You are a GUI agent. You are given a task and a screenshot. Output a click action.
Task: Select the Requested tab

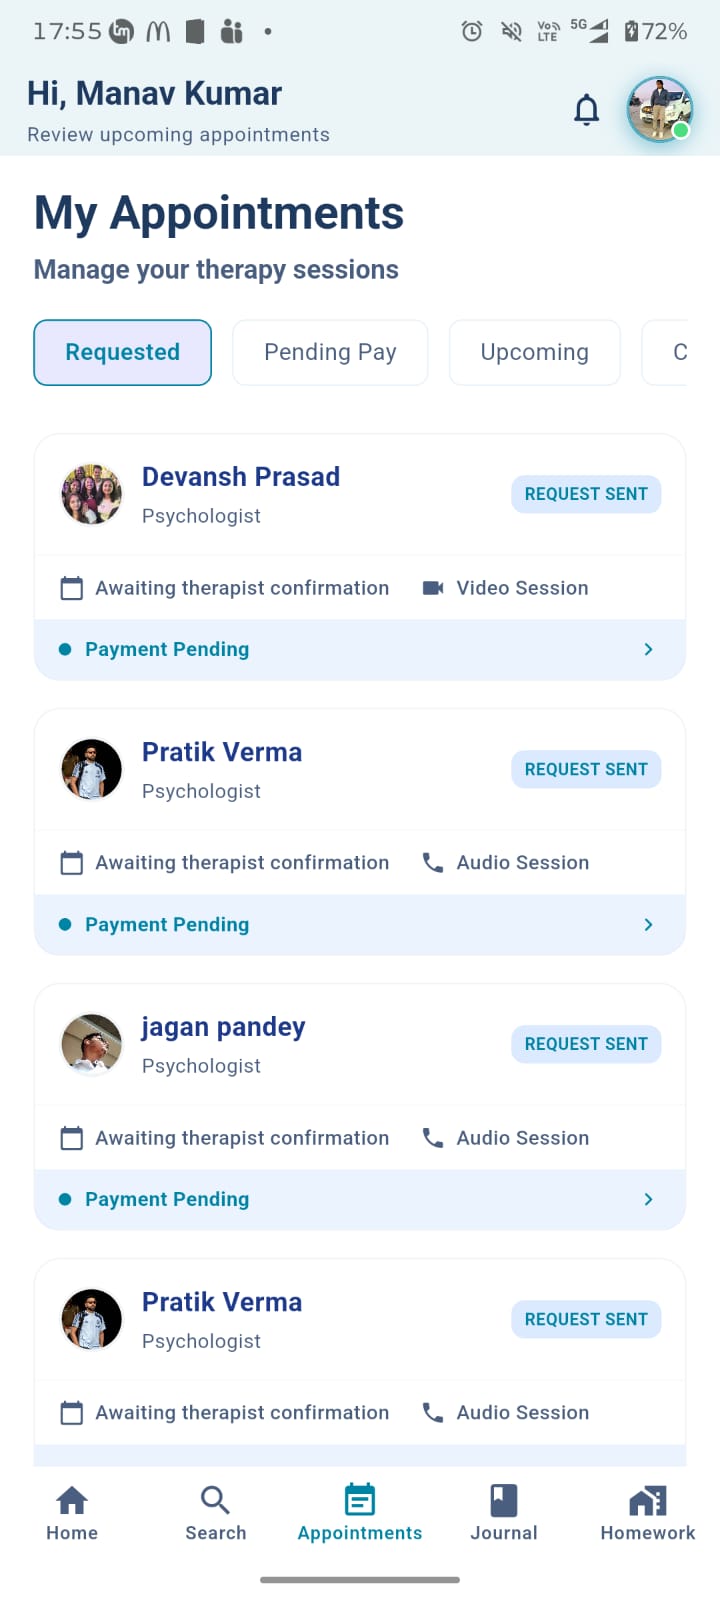point(123,352)
